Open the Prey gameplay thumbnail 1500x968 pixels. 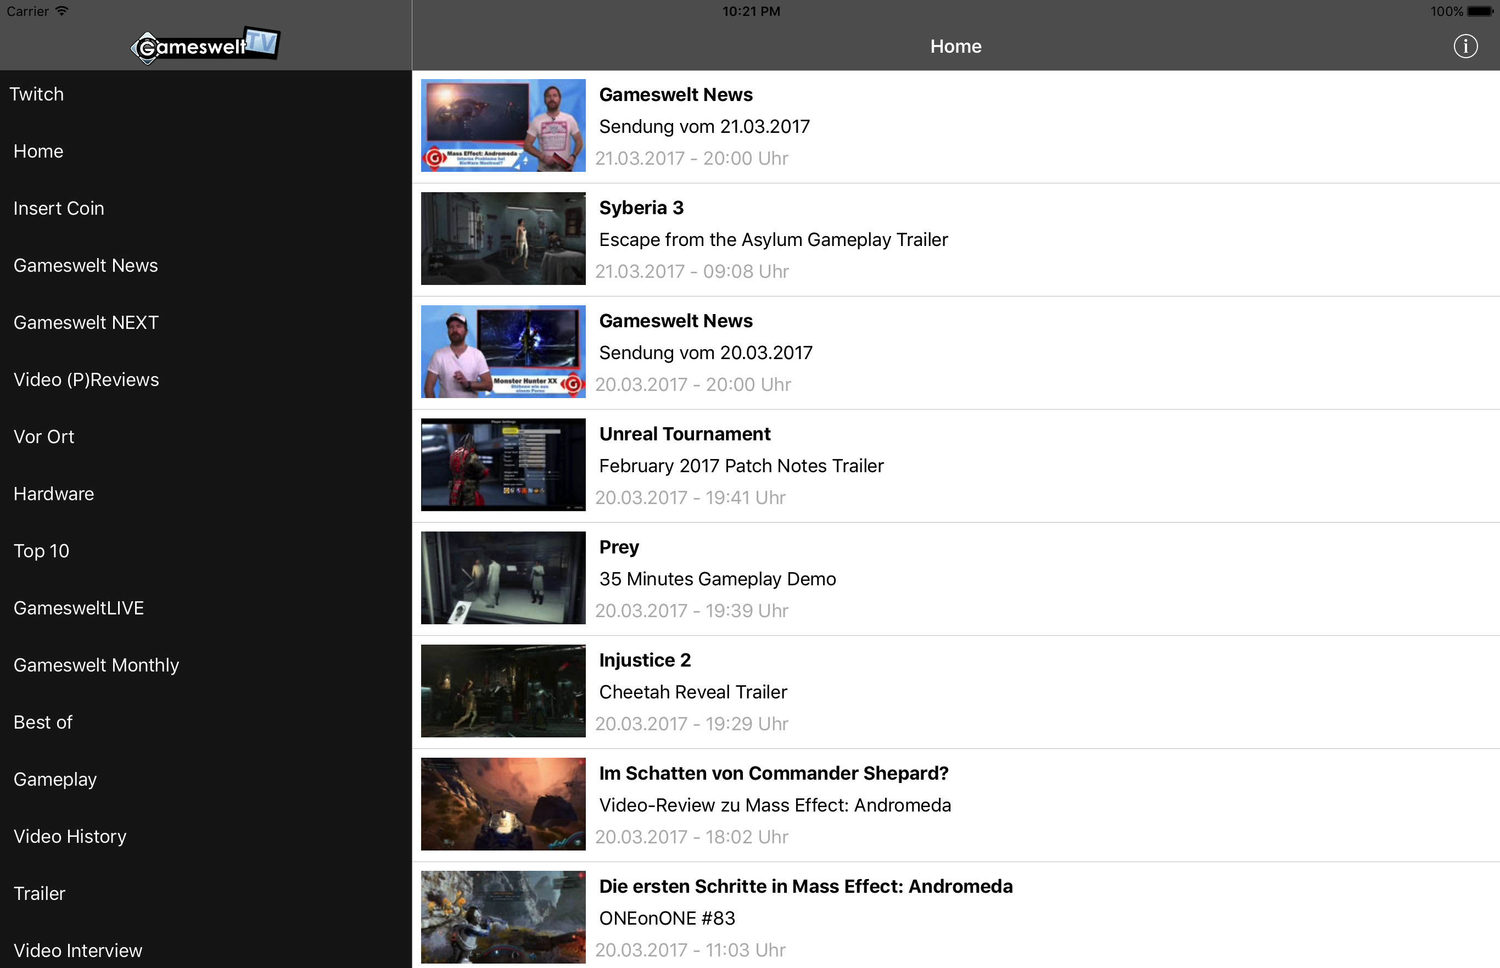[503, 578]
